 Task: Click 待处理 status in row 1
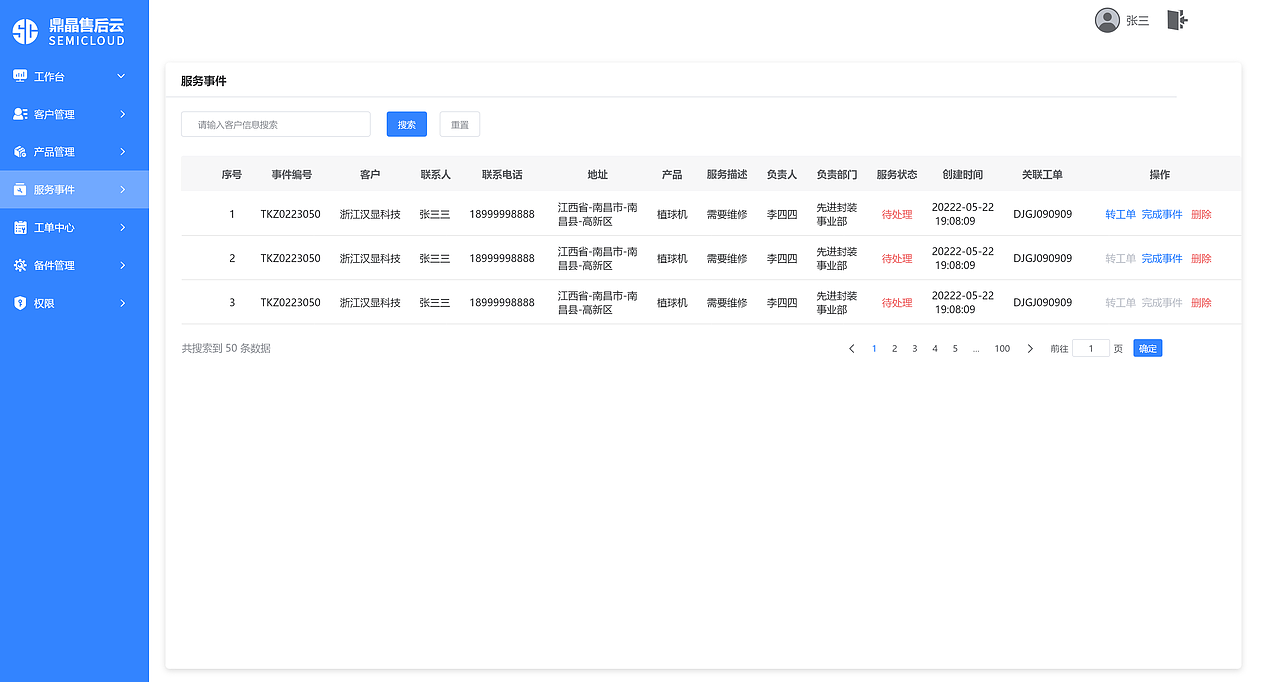(897, 214)
